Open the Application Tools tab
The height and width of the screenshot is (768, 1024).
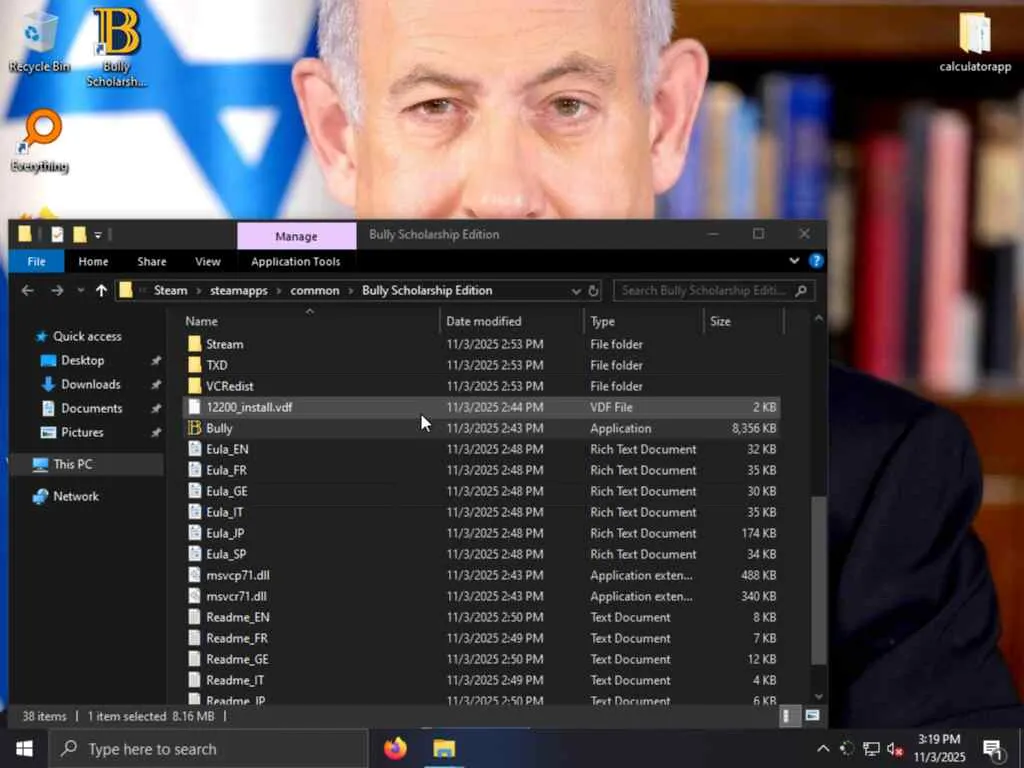(296, 261)
